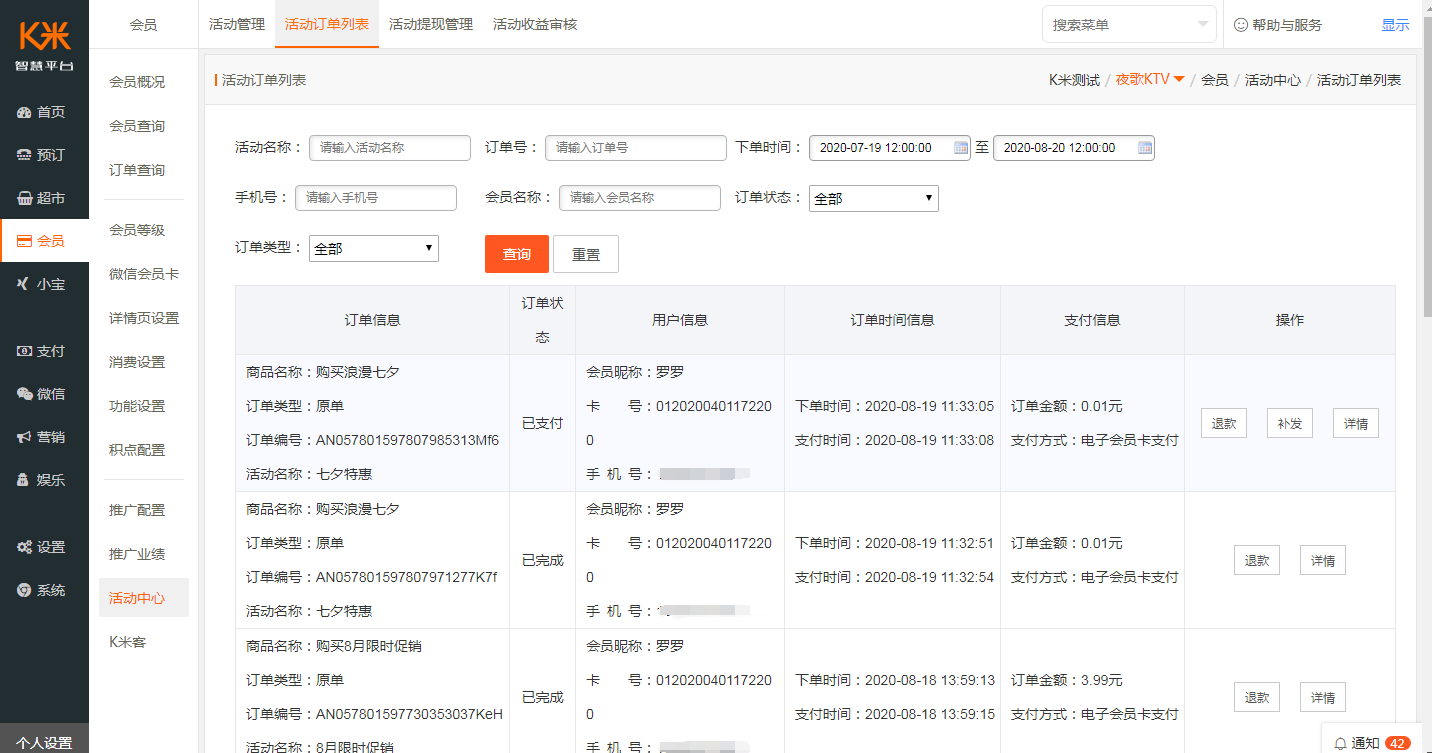Open 个人设置 at the sidebar bottom
The width and height of the screenshot is (1432, 753).
click(44, 742)
